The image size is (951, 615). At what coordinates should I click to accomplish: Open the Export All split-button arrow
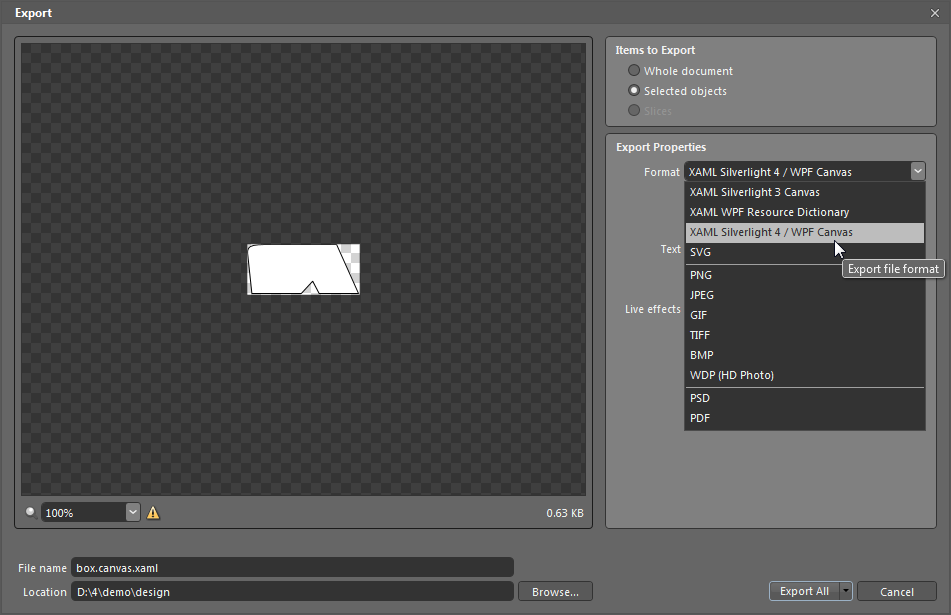[846, 591]
